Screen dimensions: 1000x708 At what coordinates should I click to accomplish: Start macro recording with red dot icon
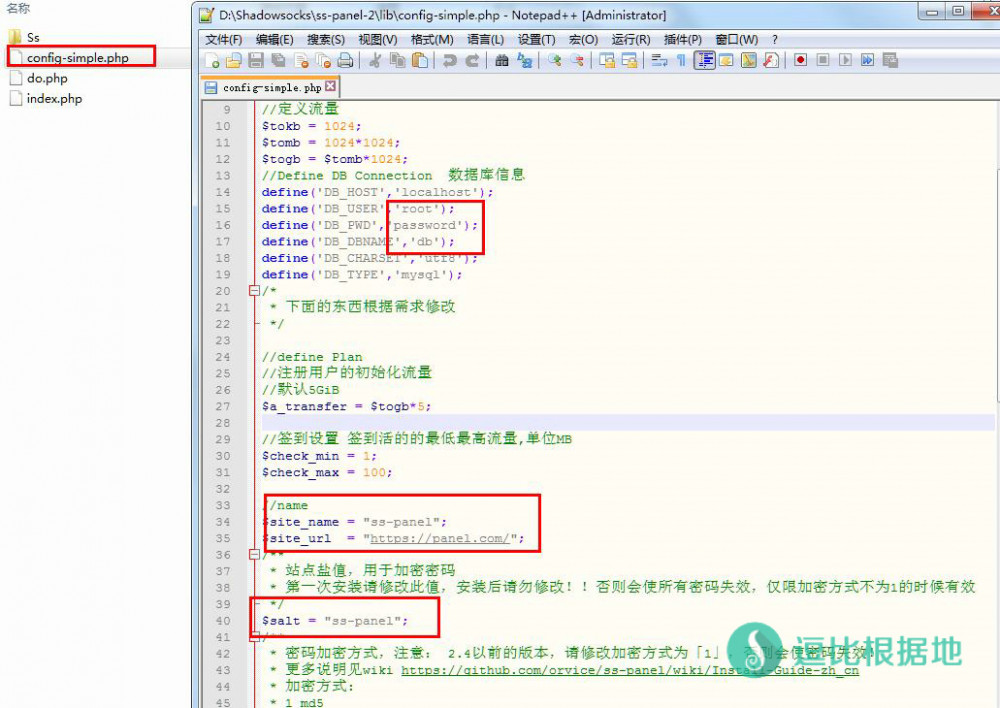[801, 61]
